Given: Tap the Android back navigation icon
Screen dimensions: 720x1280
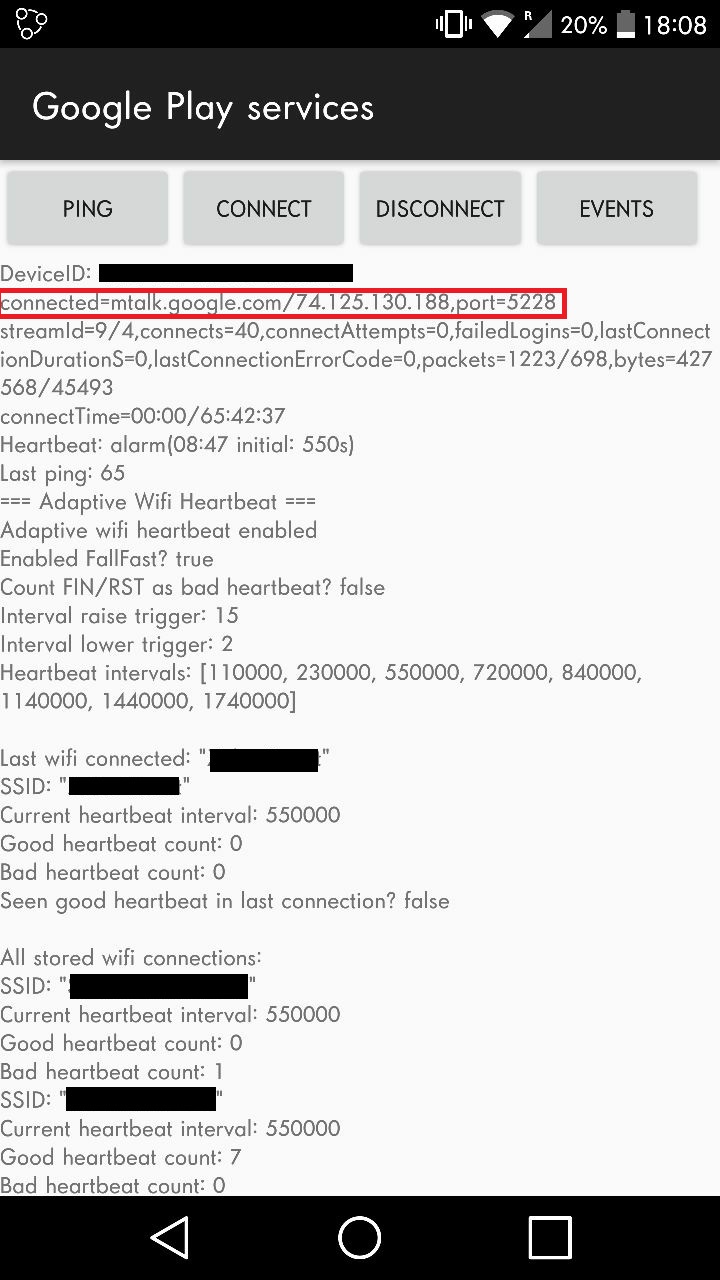Looking at the screenshot, I should (171, 1238).
